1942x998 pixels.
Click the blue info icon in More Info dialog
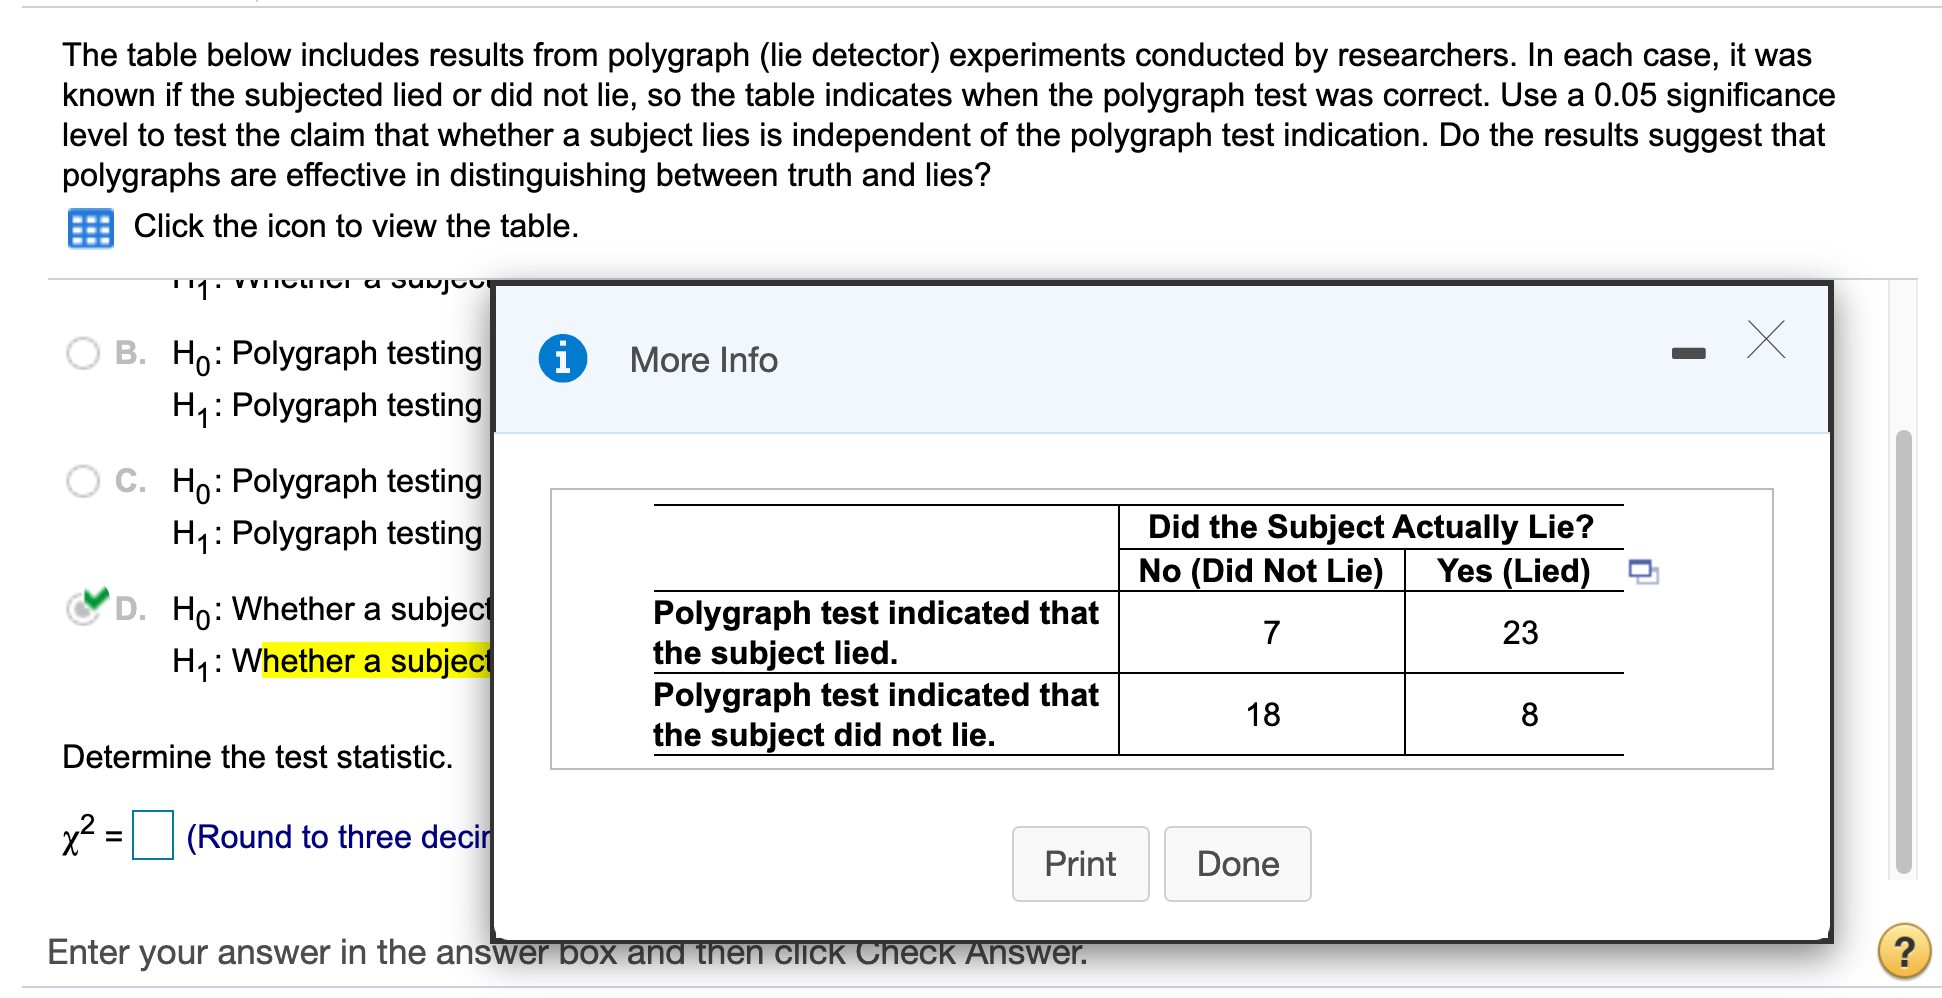point(563,358)
